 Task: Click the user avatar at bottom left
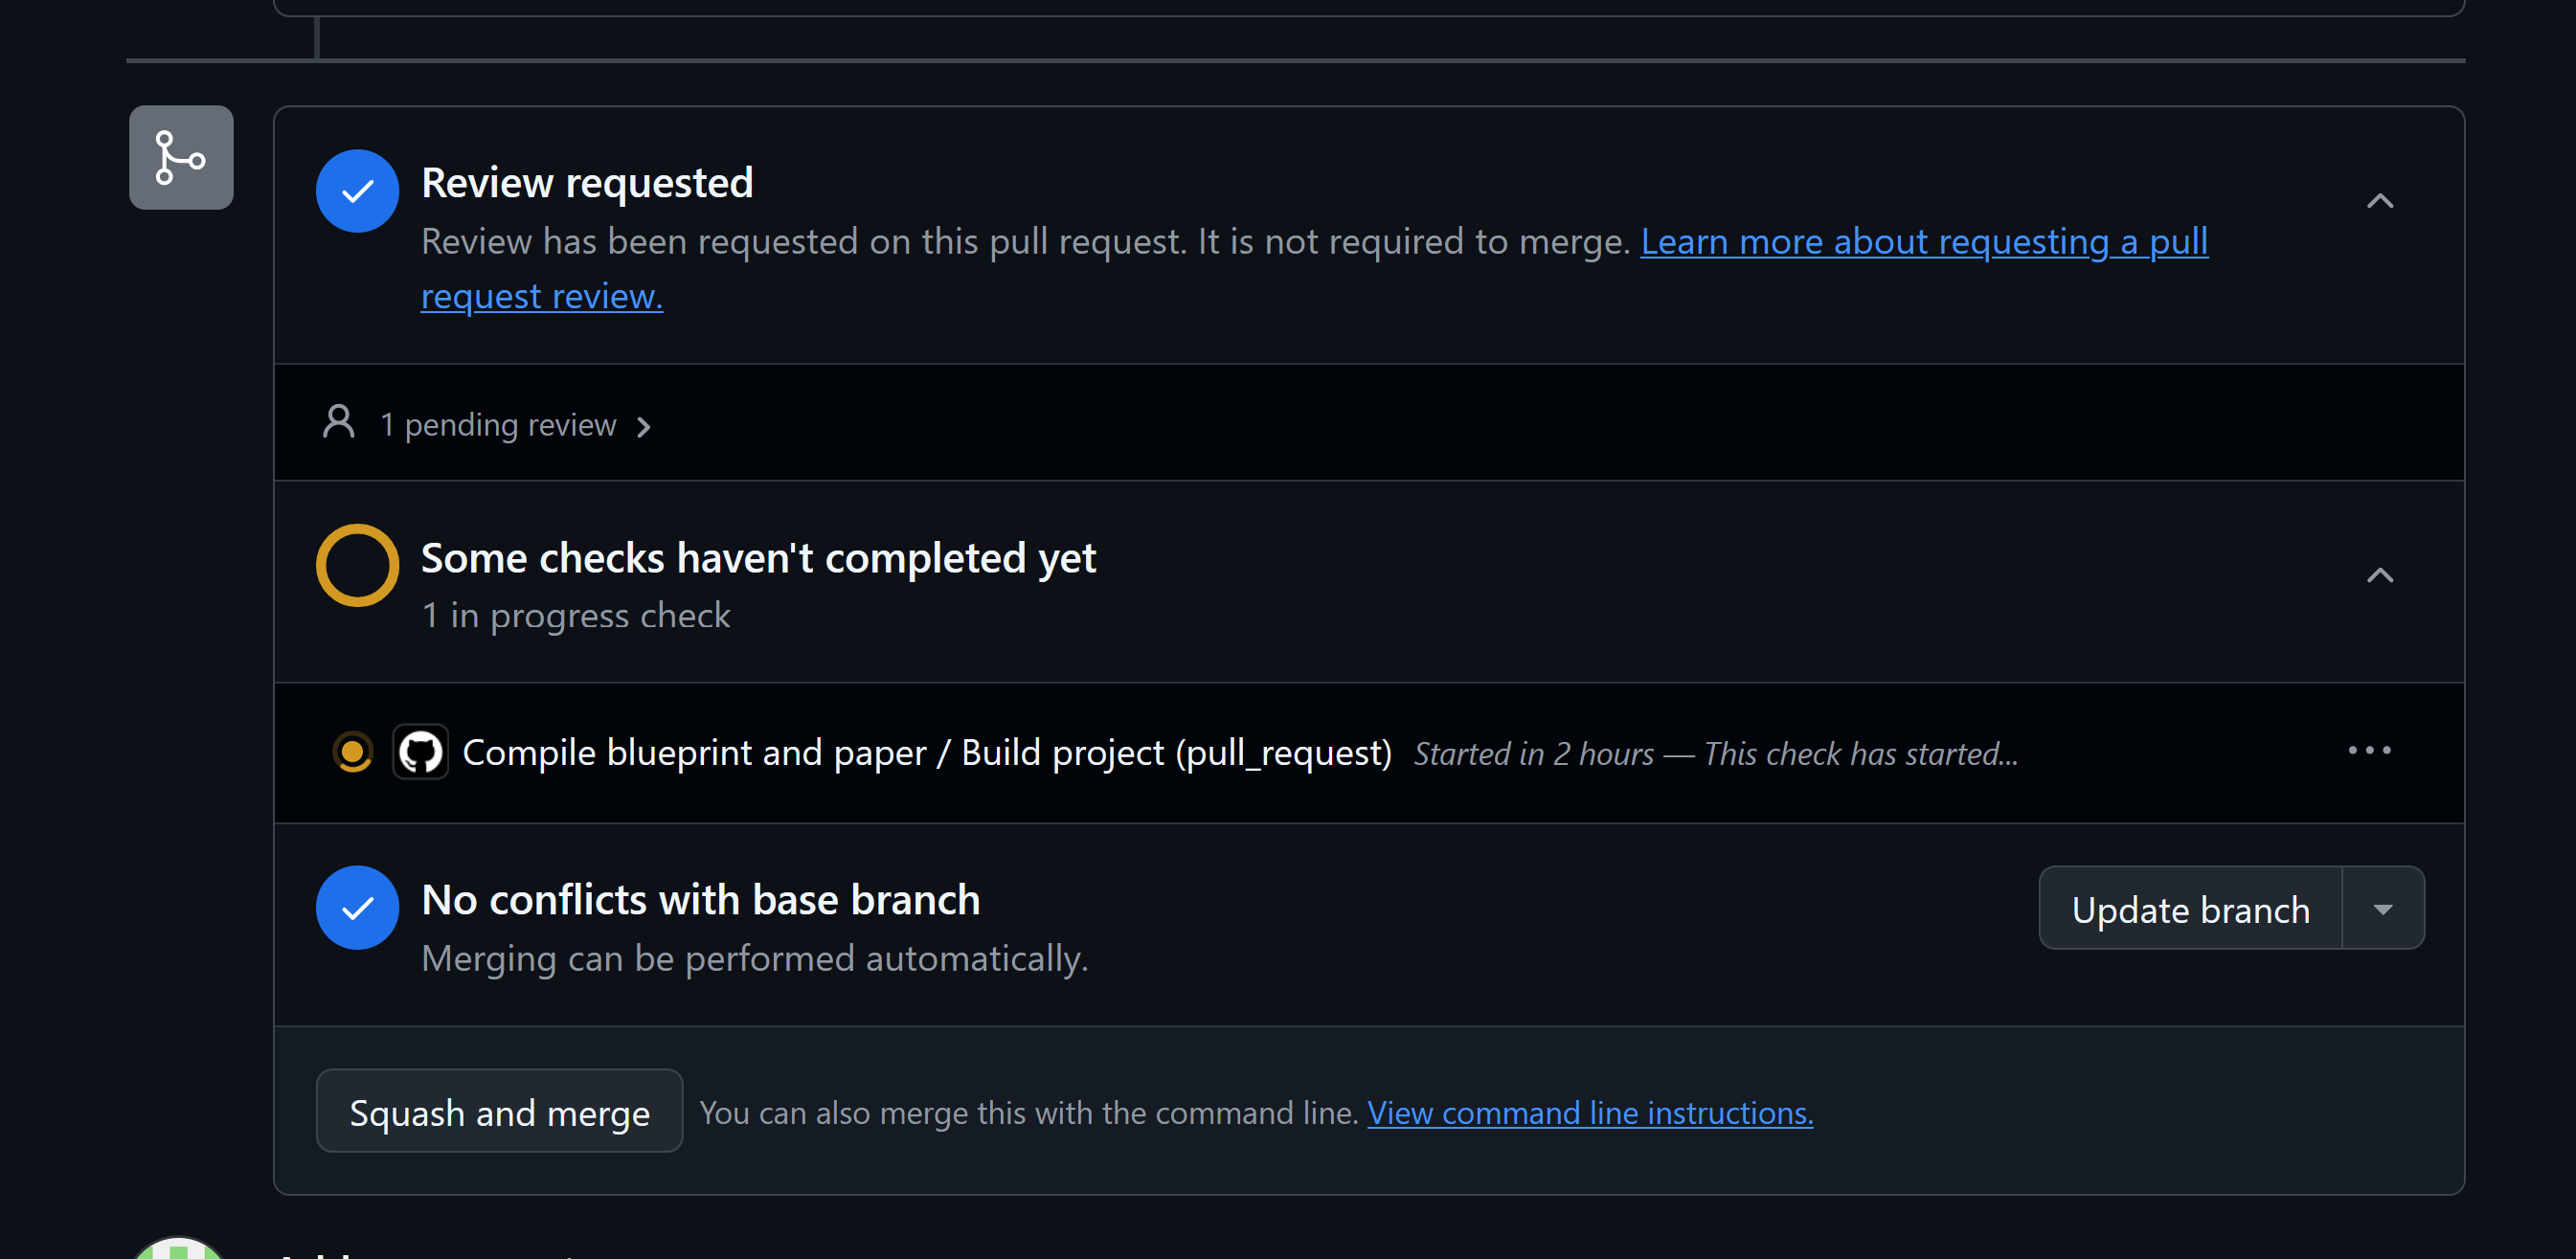tap(178, 1250)
